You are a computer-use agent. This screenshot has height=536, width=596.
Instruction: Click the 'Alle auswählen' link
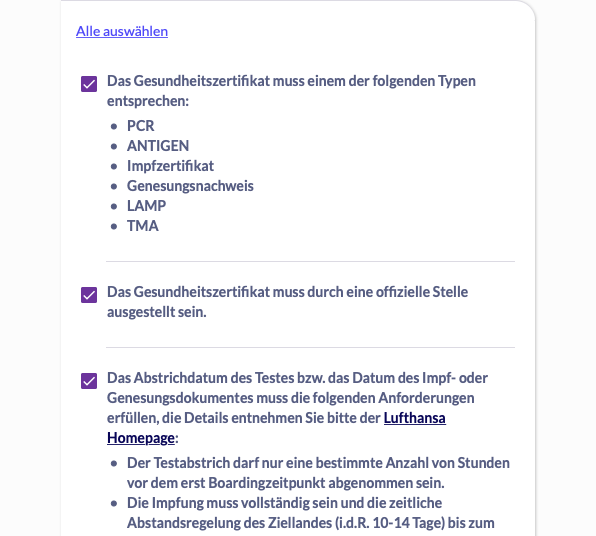(122, 31)
